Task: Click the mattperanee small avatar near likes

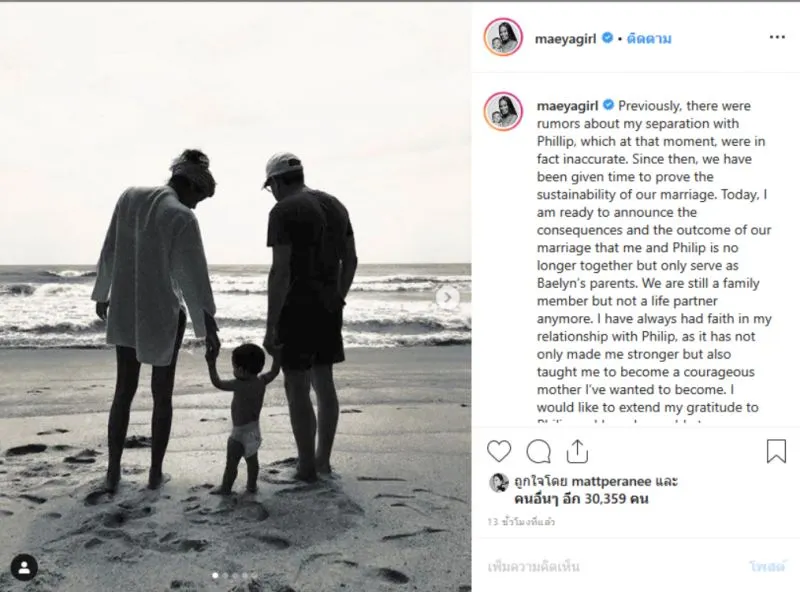Action: [499, 482]
